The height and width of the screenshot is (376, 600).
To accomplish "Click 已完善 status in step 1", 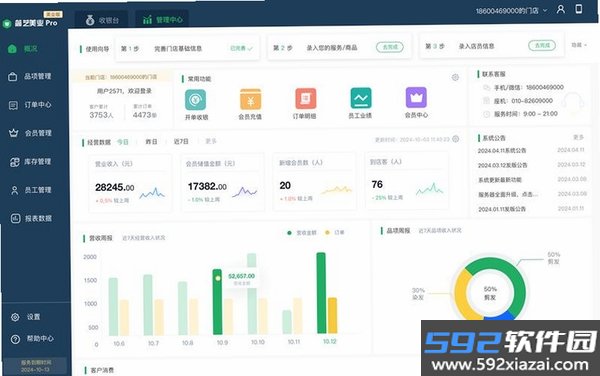I will [x=241, y=48].
